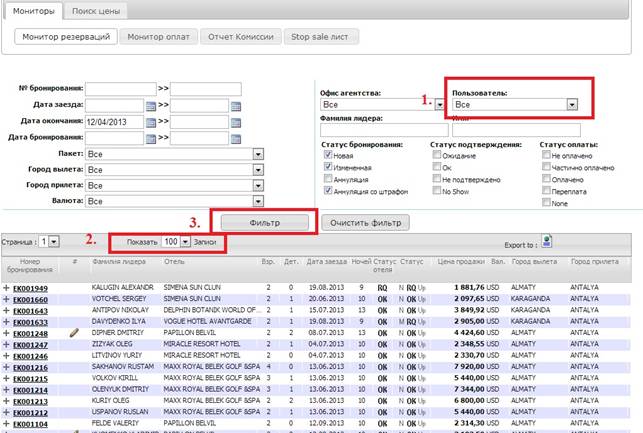This screenshot has height=433, width=643.
Task: Open the Показать 100 records dropdown
Action: (176, 242)
